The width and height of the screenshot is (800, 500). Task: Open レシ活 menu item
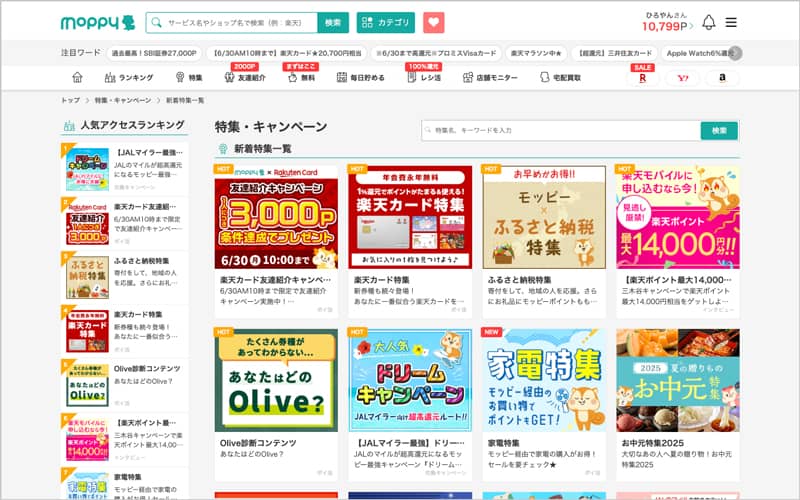424,78
